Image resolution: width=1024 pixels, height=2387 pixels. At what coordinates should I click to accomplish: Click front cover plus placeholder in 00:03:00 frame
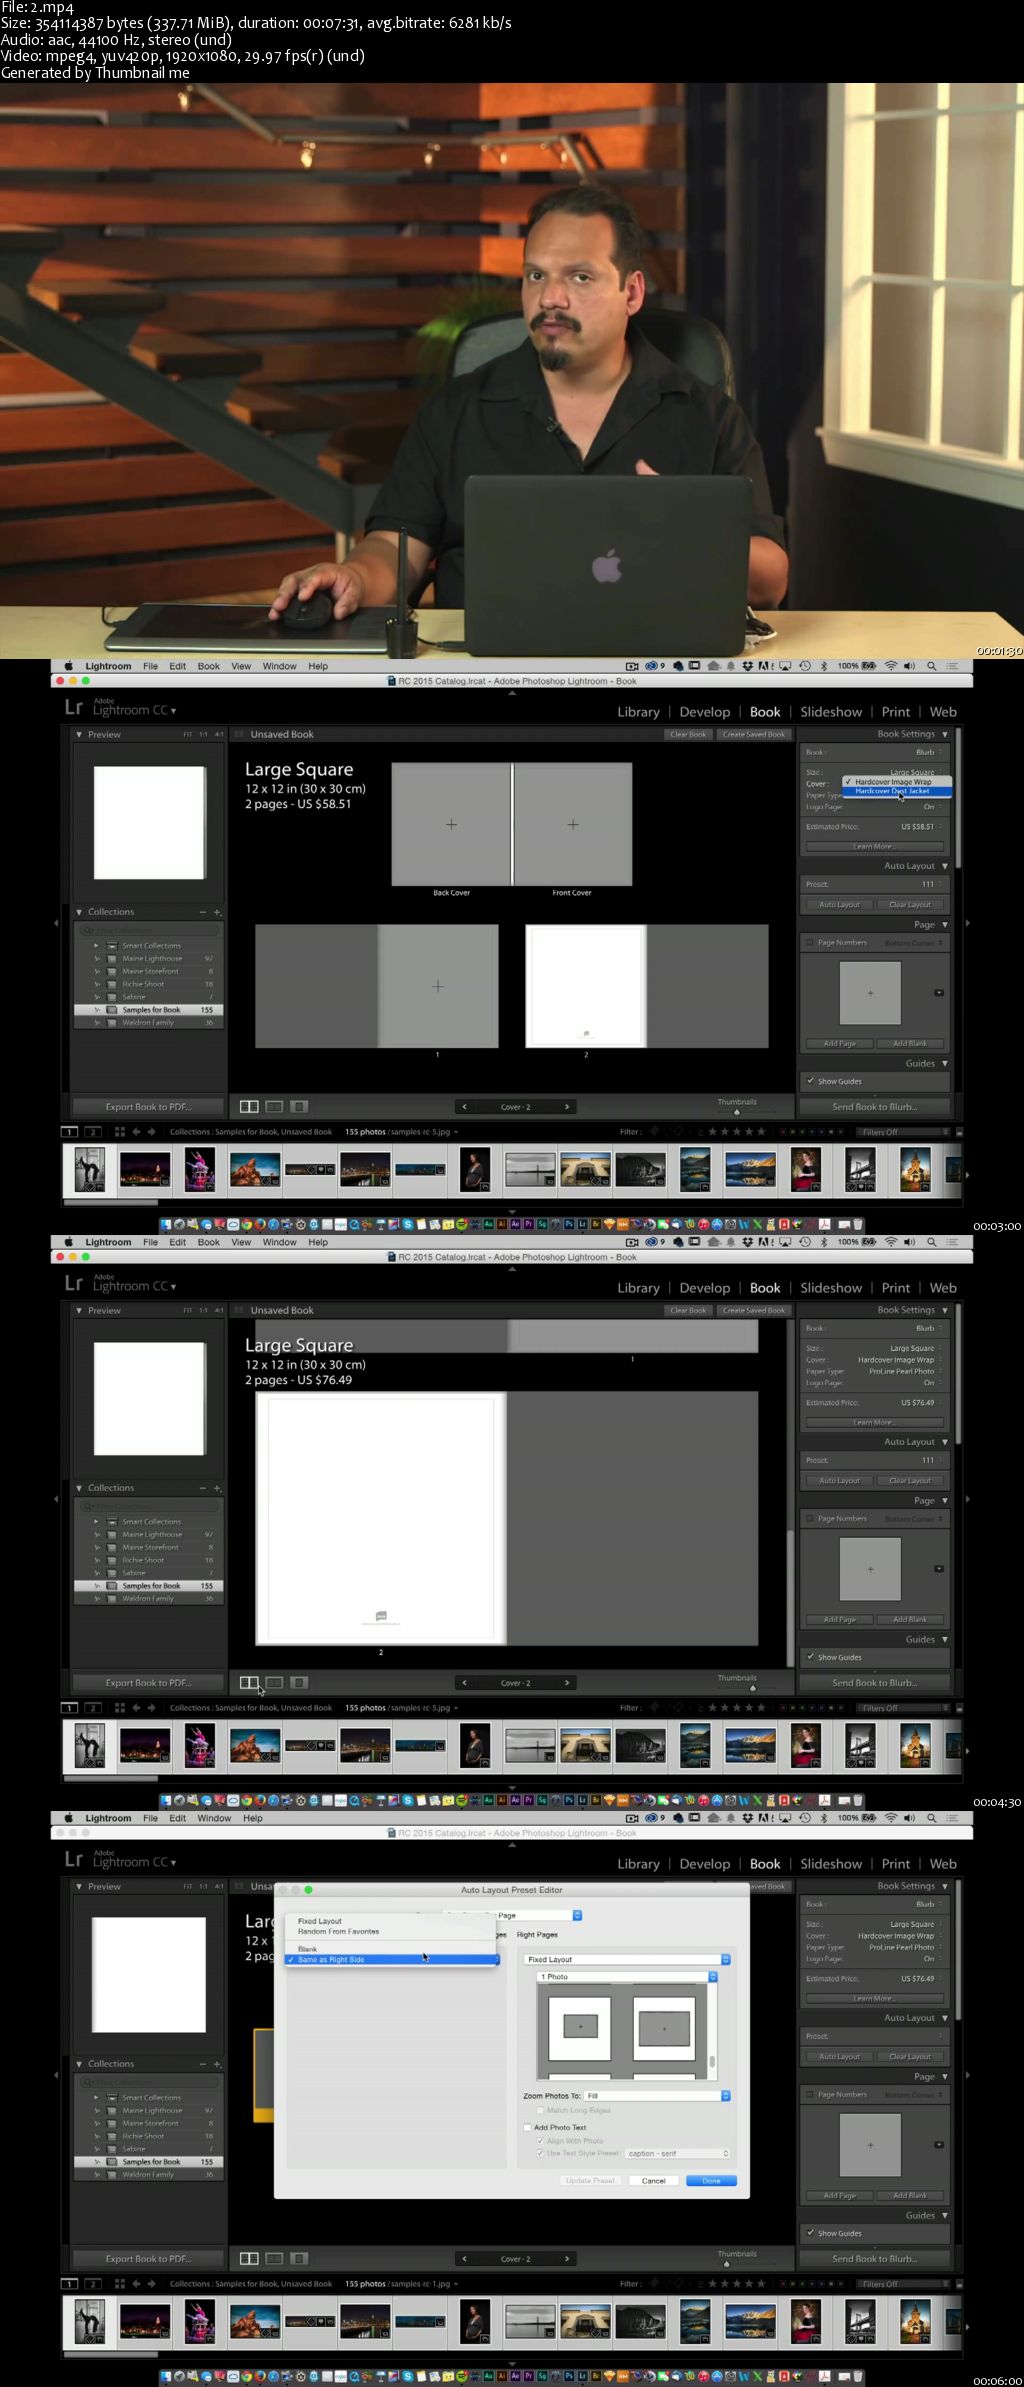573,825
